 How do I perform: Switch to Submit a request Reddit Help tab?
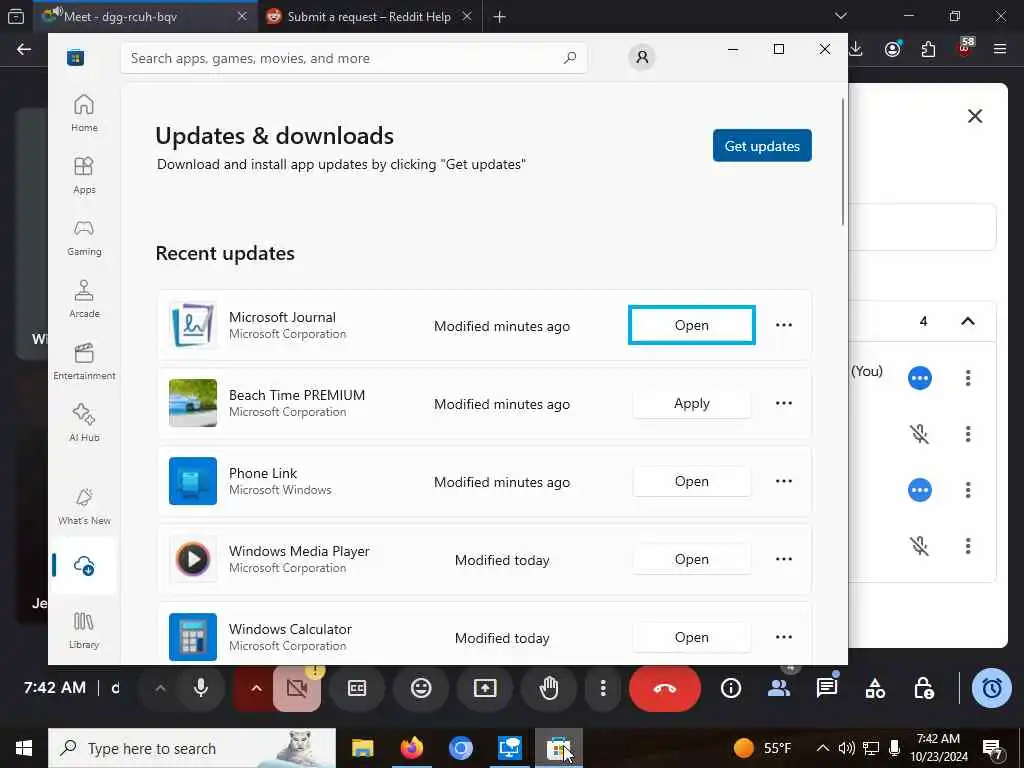[x=369, y=16]
